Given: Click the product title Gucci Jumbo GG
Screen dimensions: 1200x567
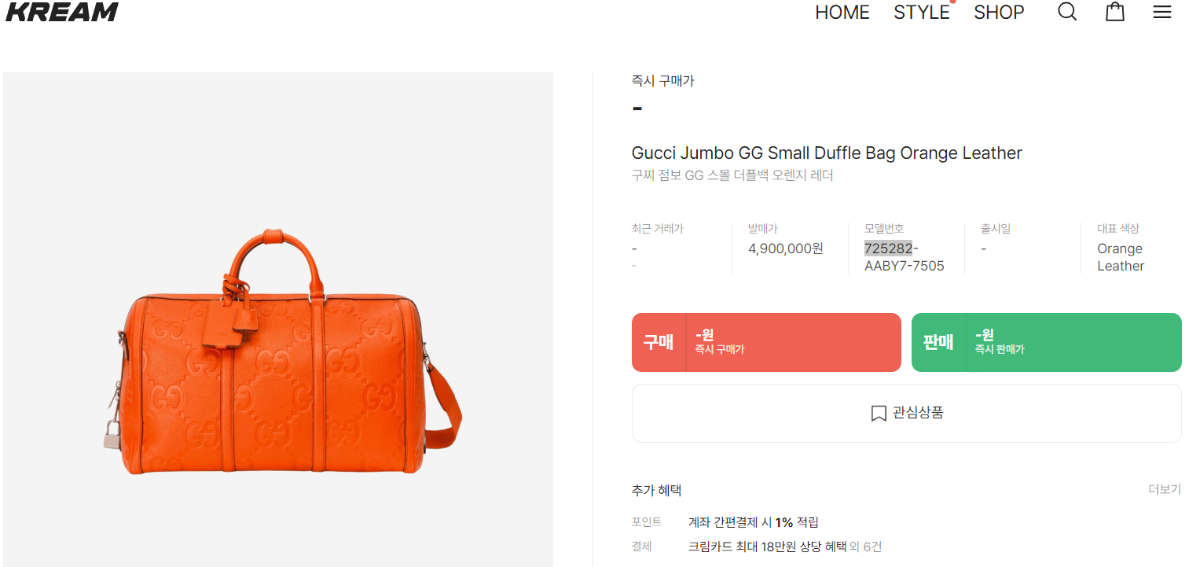Looking at the screenshot, I should (x=826, y=153).
